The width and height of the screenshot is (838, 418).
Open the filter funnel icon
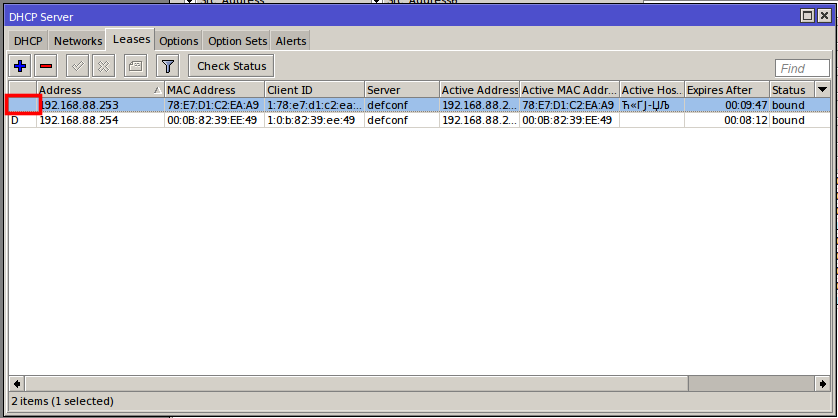pos(168,66)
